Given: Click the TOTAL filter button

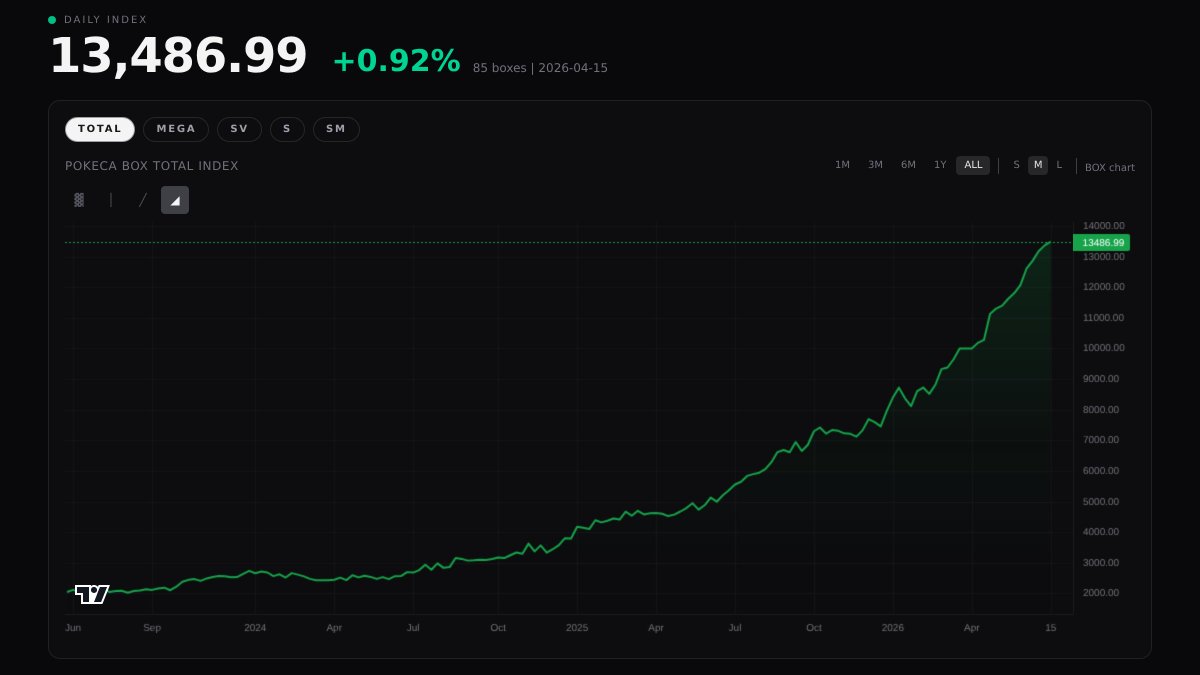Looking at the screenshot, I should coord(100,129).
